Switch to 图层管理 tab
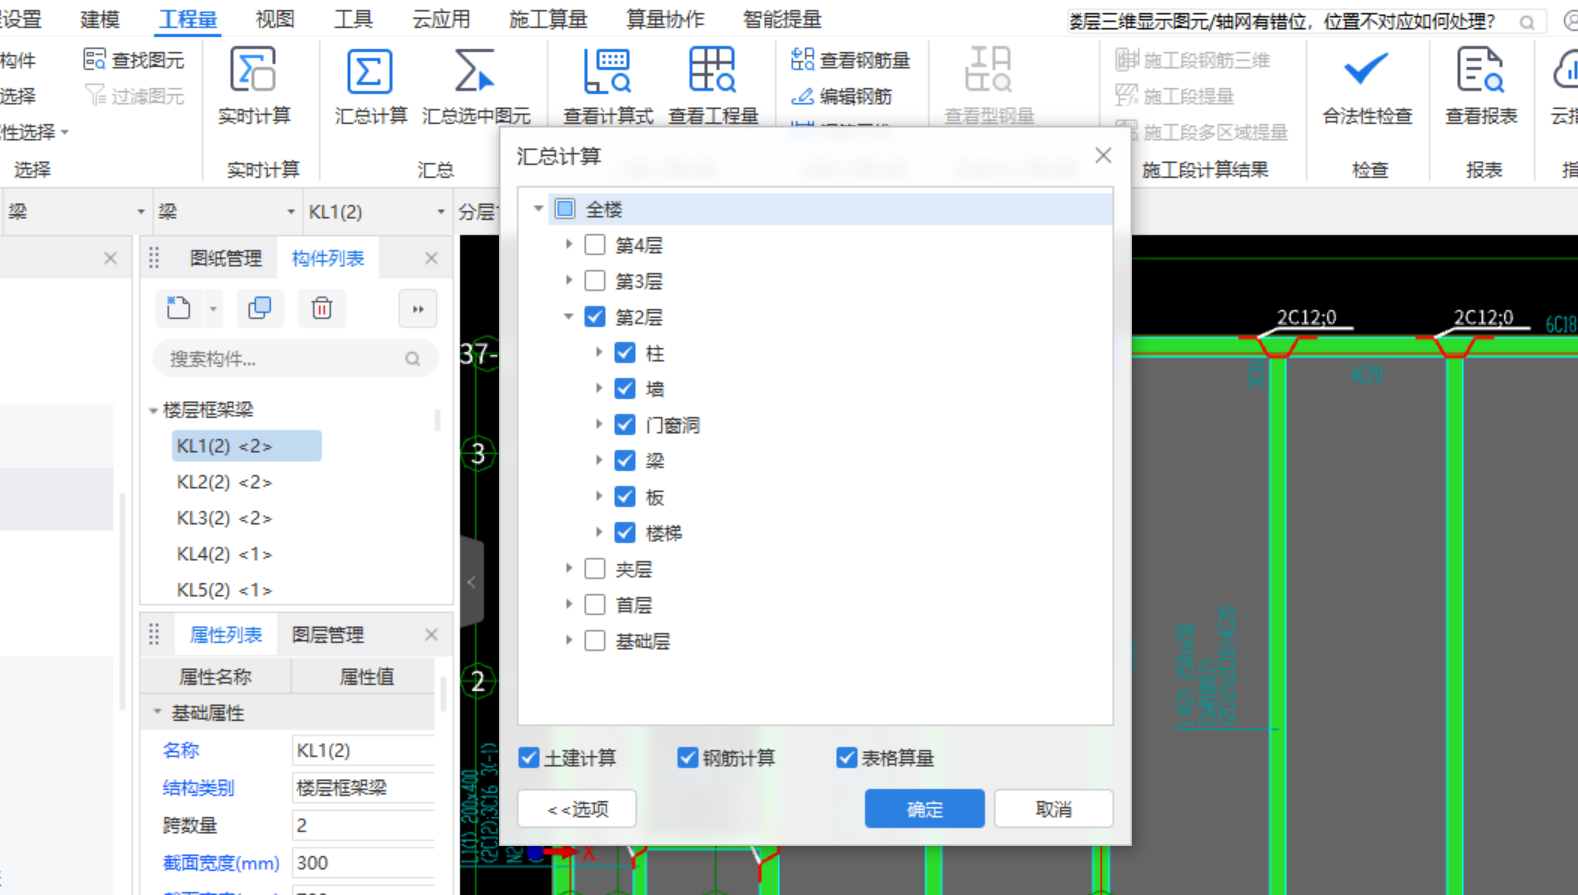 [328, 635]
